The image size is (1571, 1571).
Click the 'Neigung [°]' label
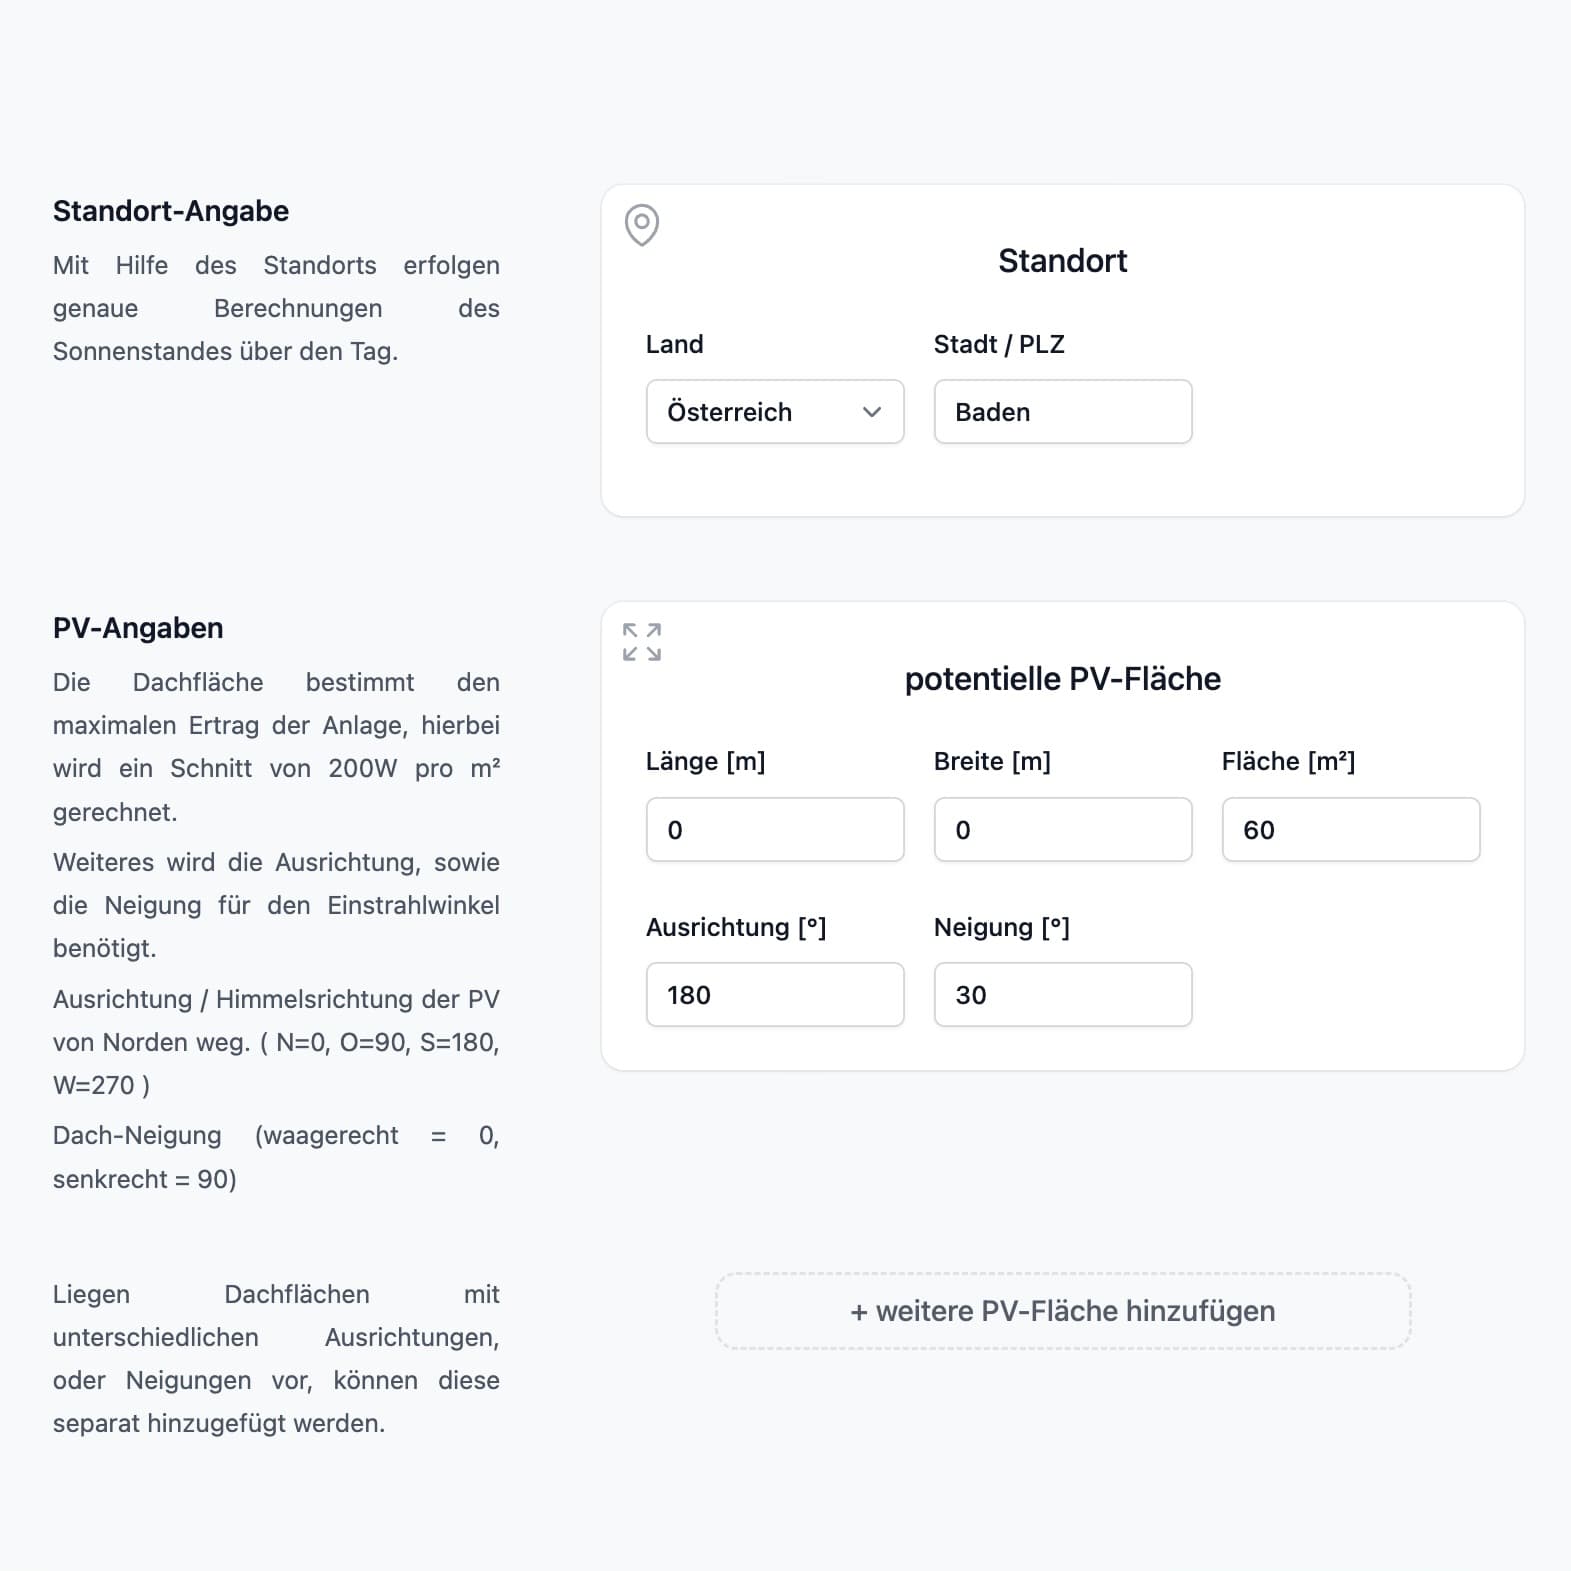pyautogui.click(x=1001, y=928)
